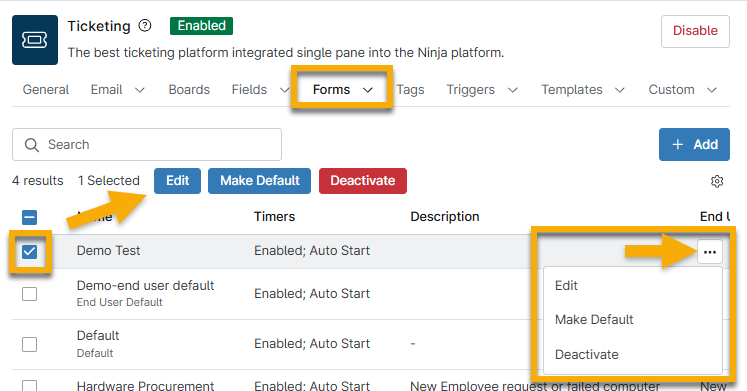This screenshot has width=747, height=391.
Task: Switch to the Tags tab
Action: click(411, 90)
